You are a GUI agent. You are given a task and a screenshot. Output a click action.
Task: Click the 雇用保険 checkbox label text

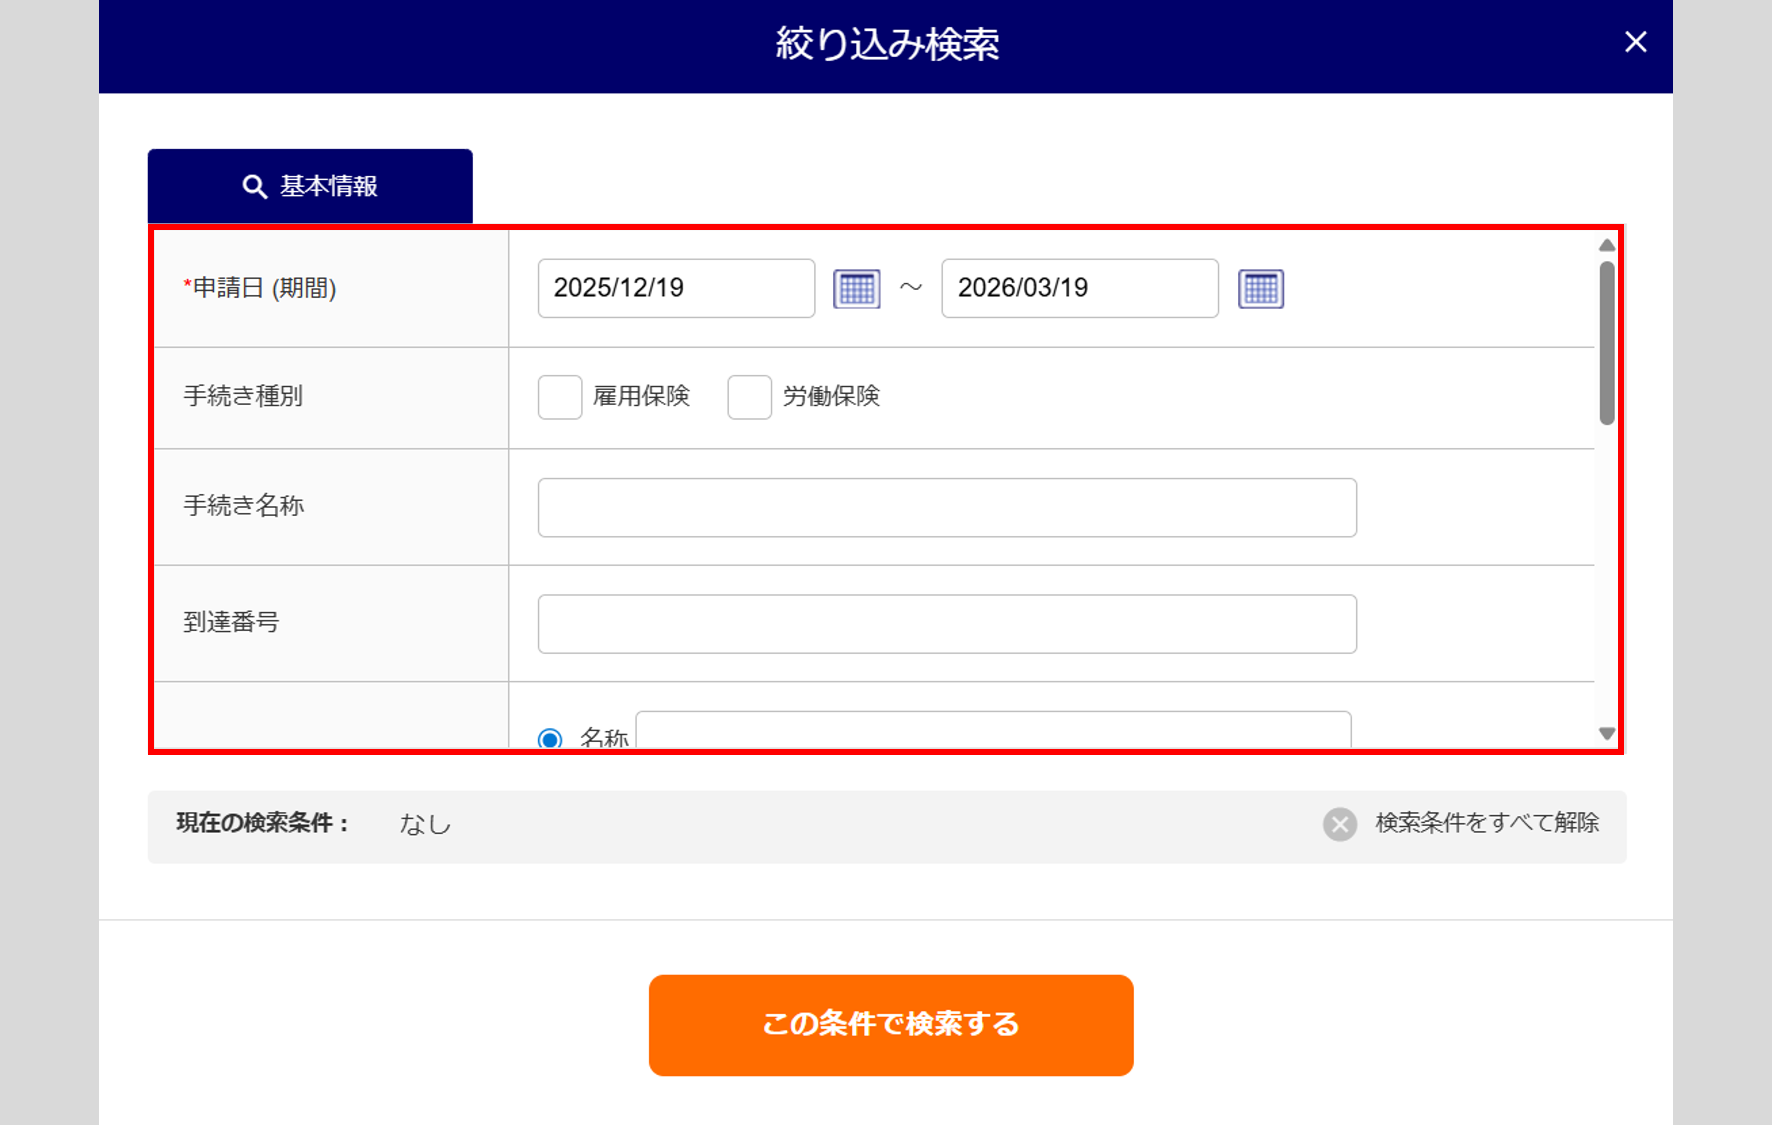click(641, 397)
